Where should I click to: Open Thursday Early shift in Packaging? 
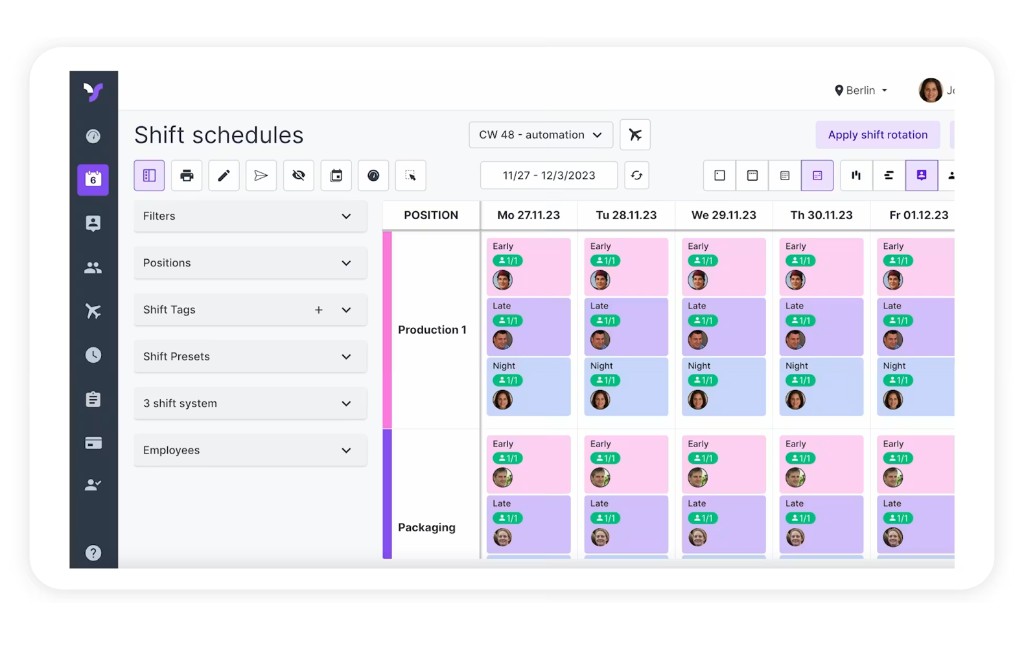click(822, 464)
